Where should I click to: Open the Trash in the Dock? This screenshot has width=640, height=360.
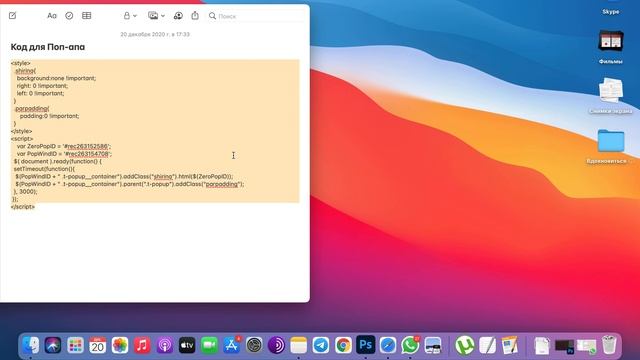tap(609, 345)
